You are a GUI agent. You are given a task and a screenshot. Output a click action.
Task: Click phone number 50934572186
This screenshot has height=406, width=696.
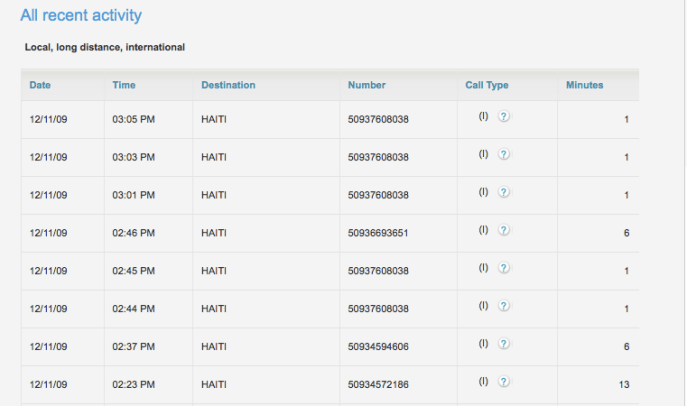click(378, 385)
